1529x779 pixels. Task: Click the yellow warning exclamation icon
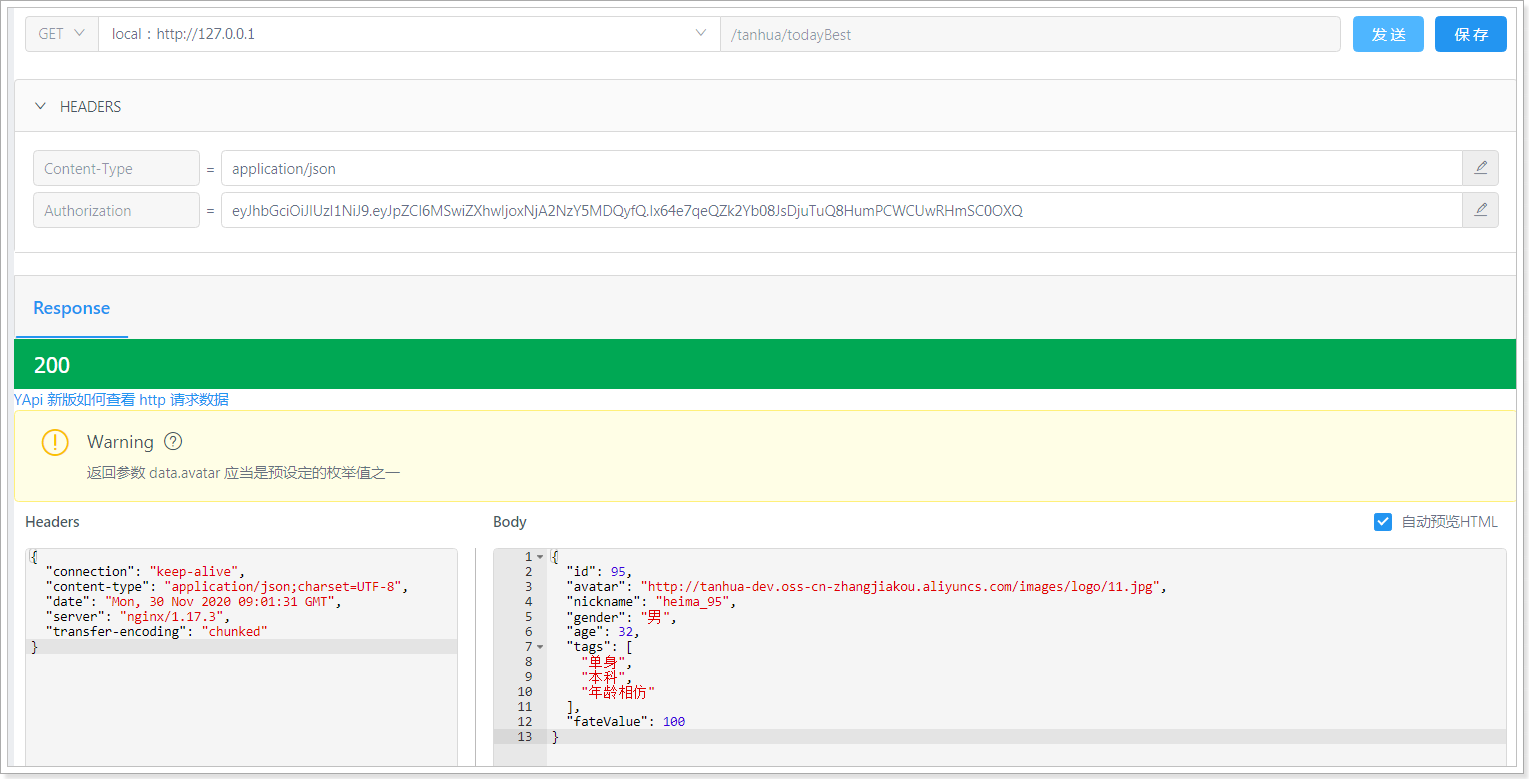(55, 442)
